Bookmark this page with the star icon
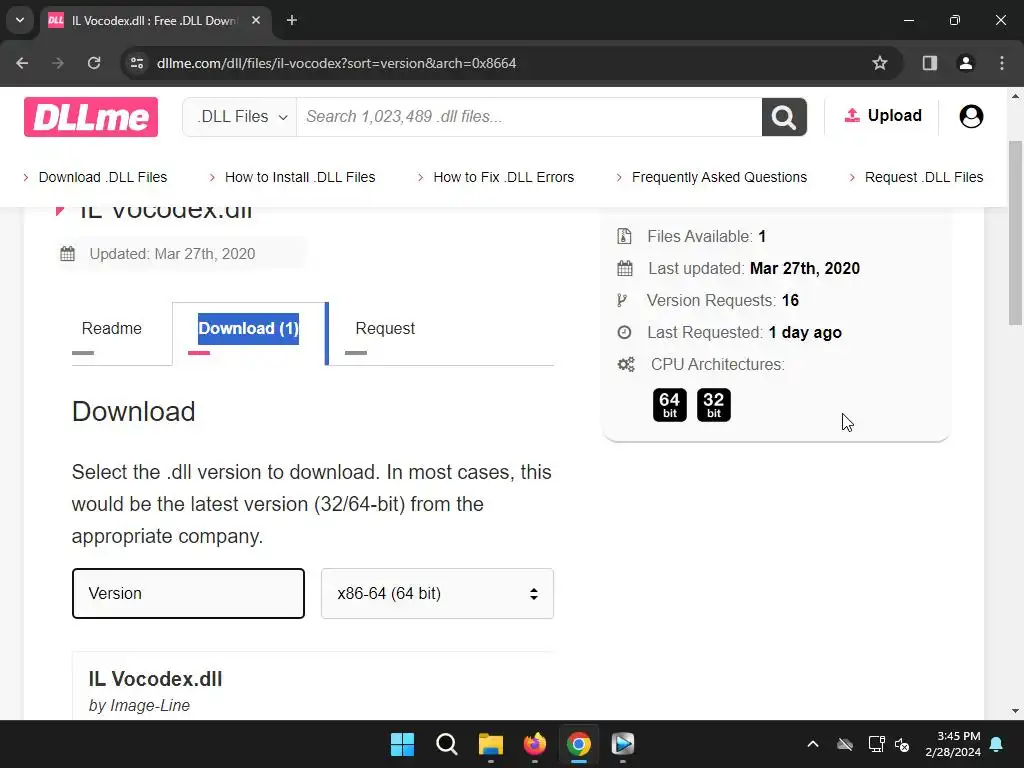Viewport: 1024px width, 768px height. pyautogui.click(x=880, y=63)
